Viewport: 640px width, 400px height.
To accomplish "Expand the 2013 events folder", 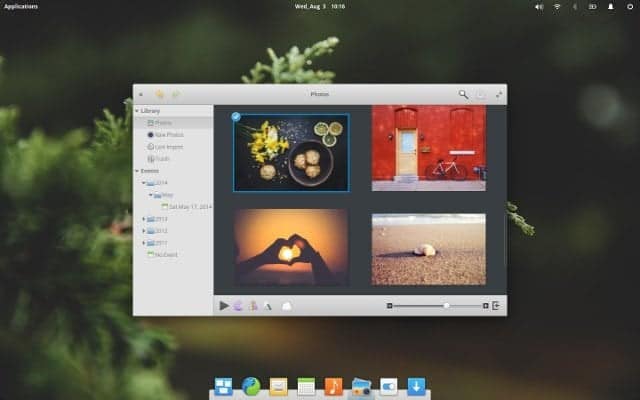I will pos(144,219).
